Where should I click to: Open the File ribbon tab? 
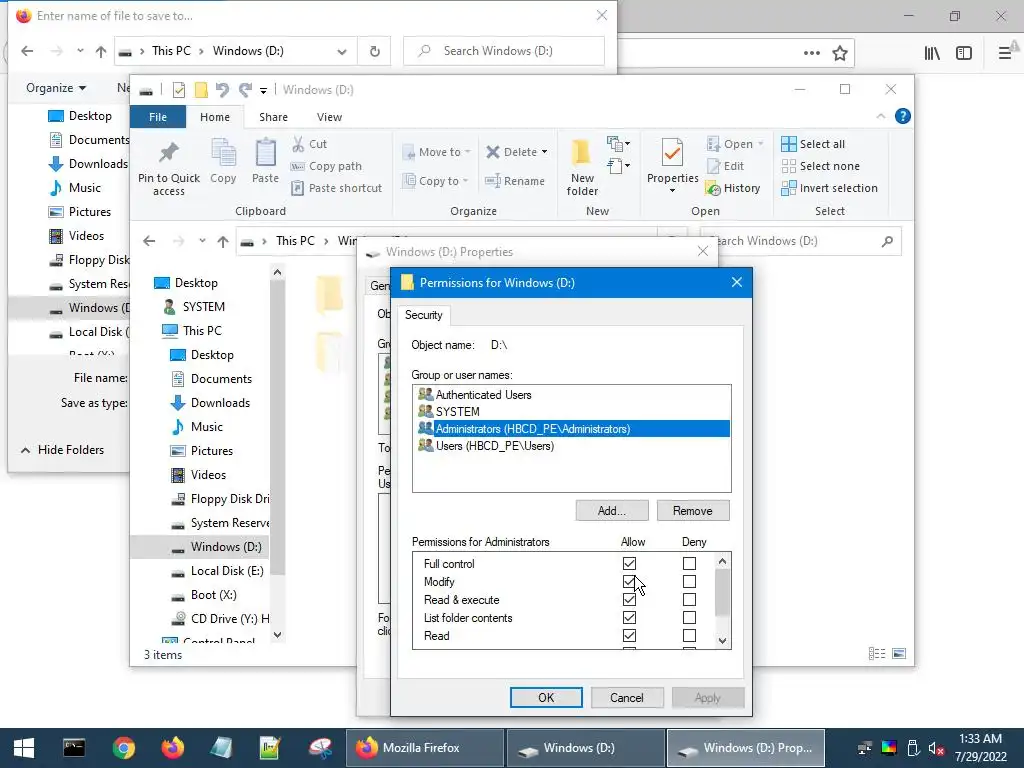tap(157, 117)
